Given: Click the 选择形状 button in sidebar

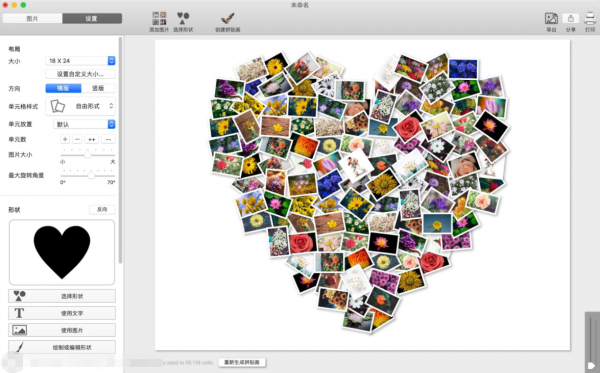Looking at the screenshot, I should pyautogui.click(x=62, y=296).
